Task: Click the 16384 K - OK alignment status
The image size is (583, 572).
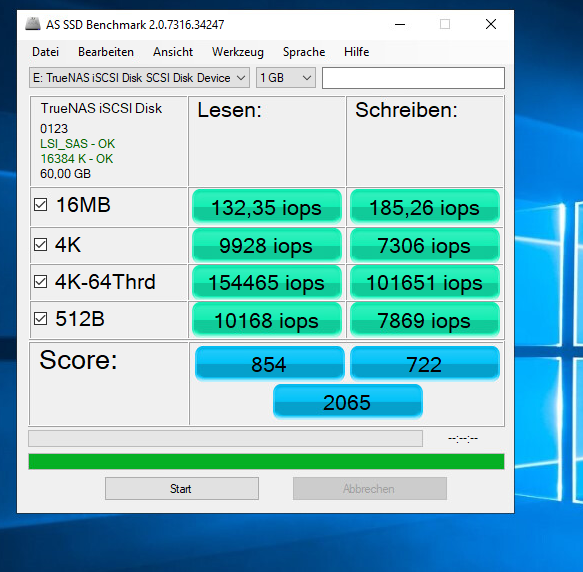Action: 77,159
